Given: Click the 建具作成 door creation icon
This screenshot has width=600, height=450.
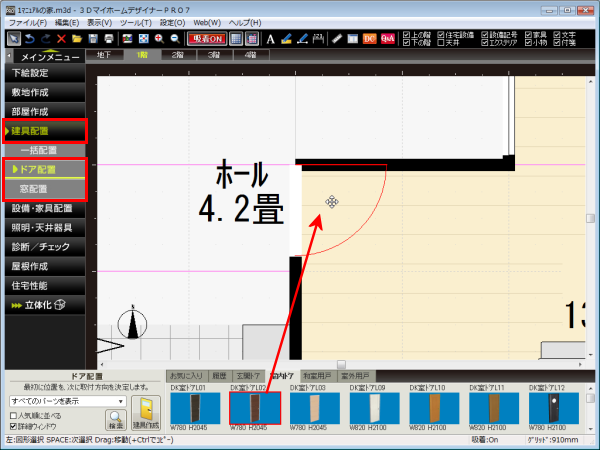Looking at the screenshot, I should pos(145,412).
